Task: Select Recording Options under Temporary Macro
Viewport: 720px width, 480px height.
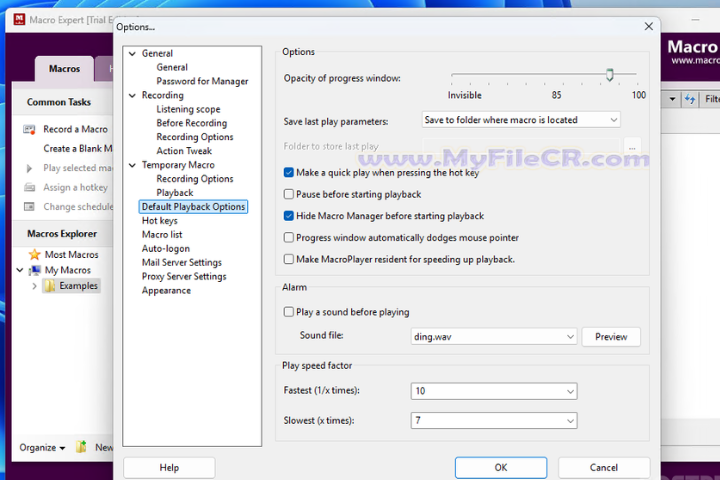Action: (x=195, y=179)
